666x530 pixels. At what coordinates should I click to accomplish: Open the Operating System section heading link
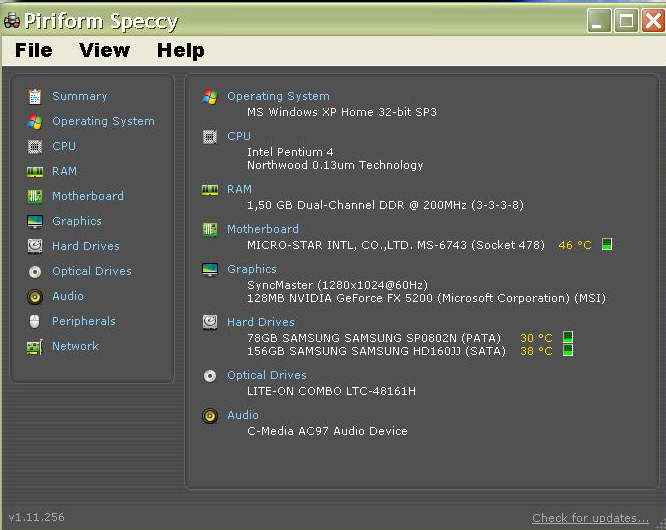click(x=278, y=96)
